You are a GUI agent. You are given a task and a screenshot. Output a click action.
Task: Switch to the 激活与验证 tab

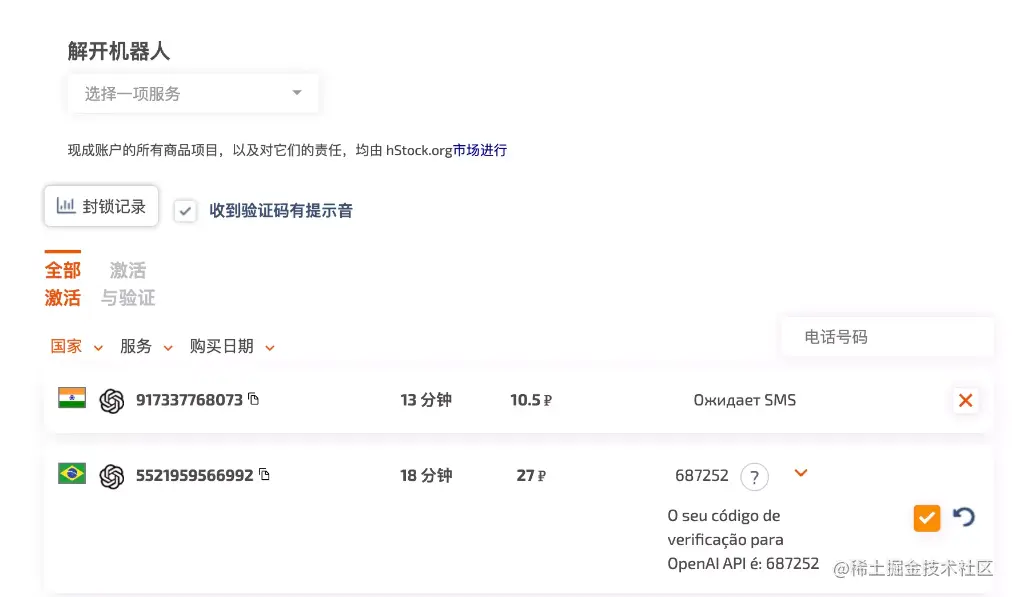pos(128,283)
